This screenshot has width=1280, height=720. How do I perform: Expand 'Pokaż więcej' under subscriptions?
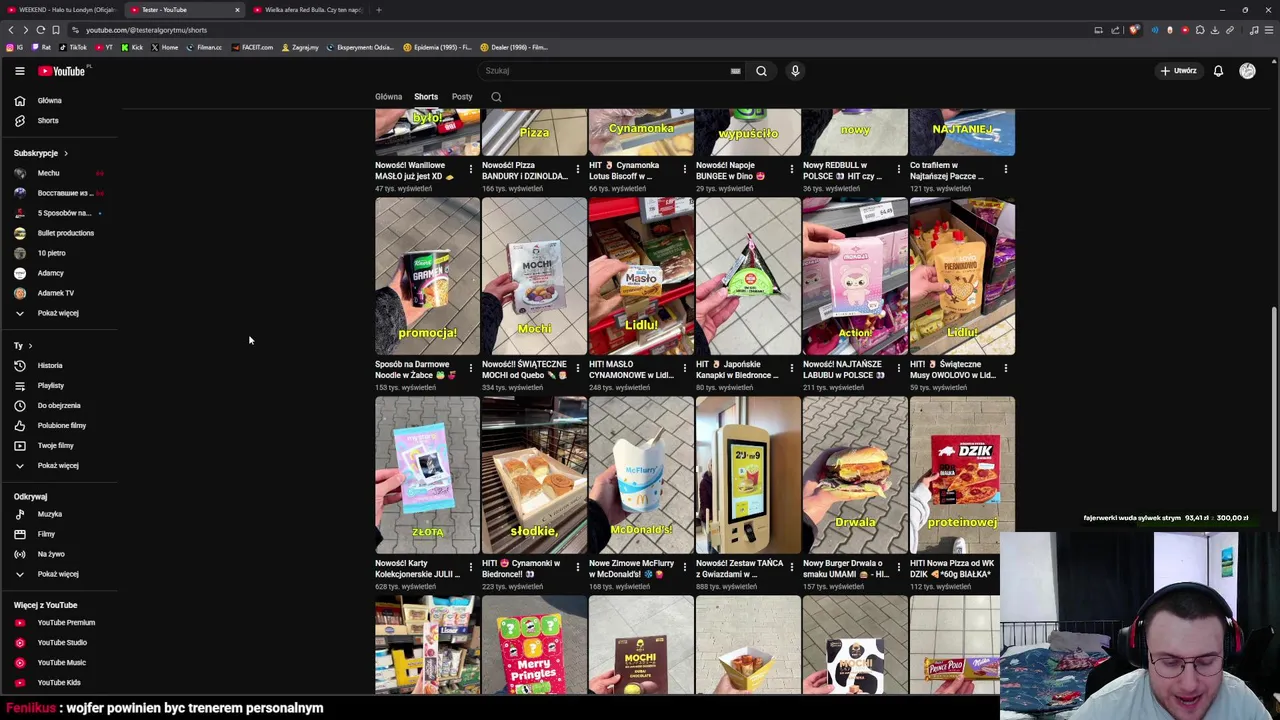pyautogui.click(x=59, y=313)
